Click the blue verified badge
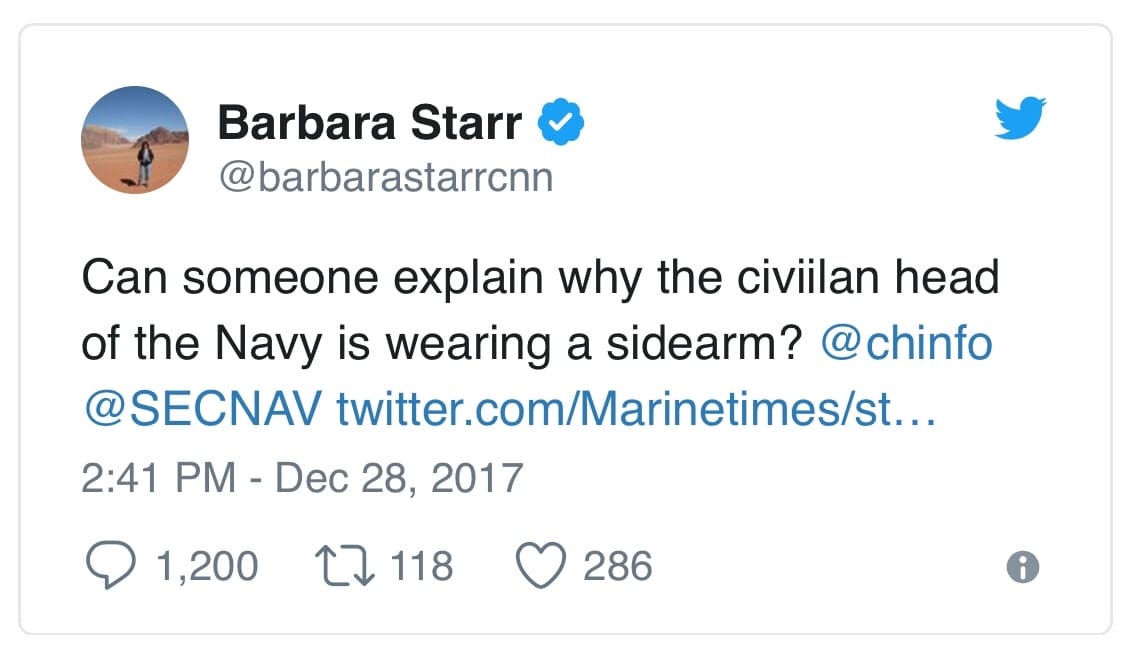 tap(561, 122)
